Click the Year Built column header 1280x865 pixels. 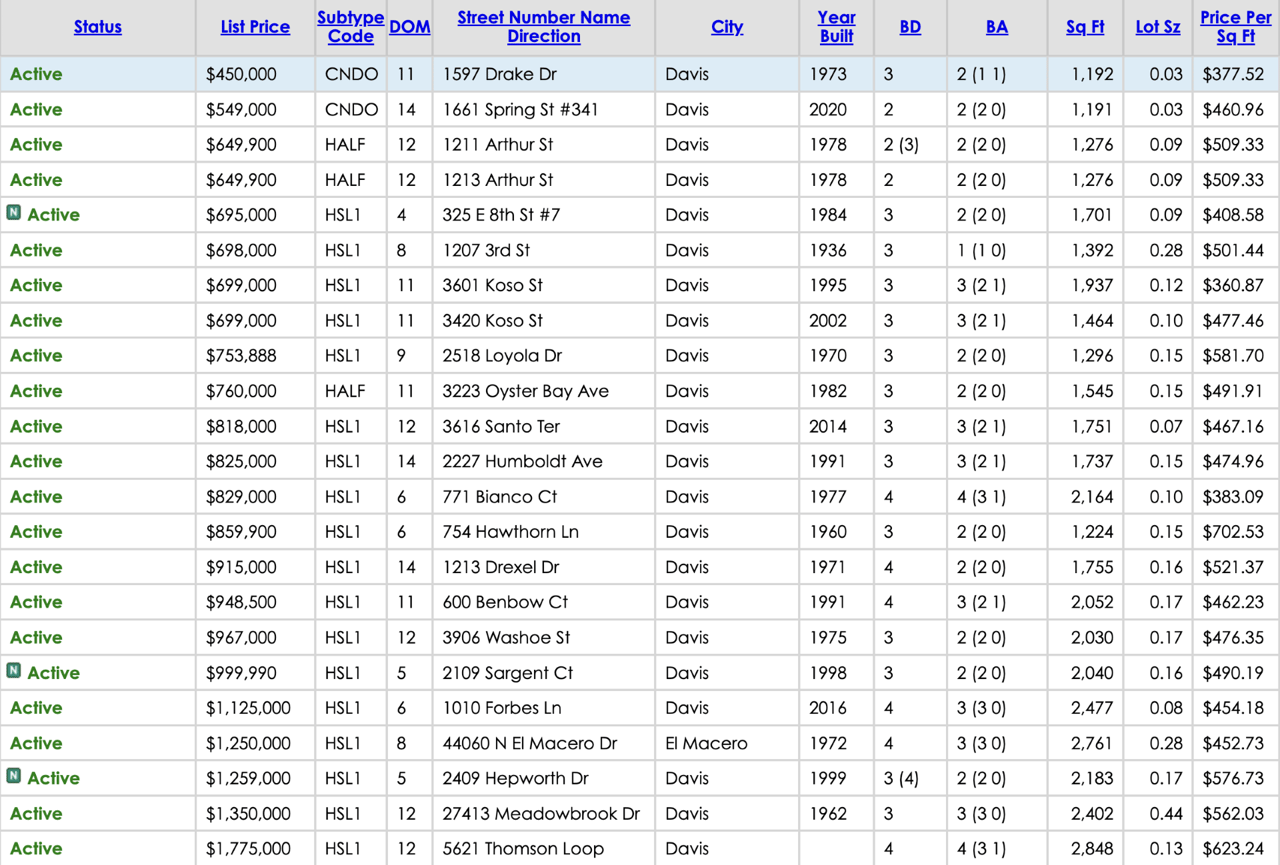[837, 27]
